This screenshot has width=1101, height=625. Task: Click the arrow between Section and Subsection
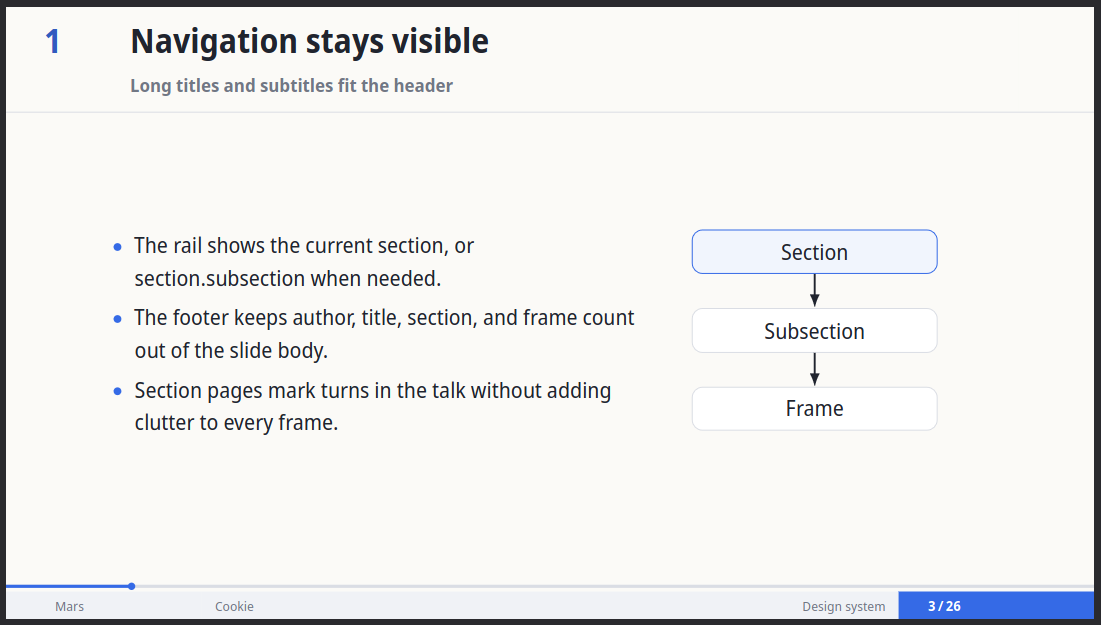click(x=815, y=290)
